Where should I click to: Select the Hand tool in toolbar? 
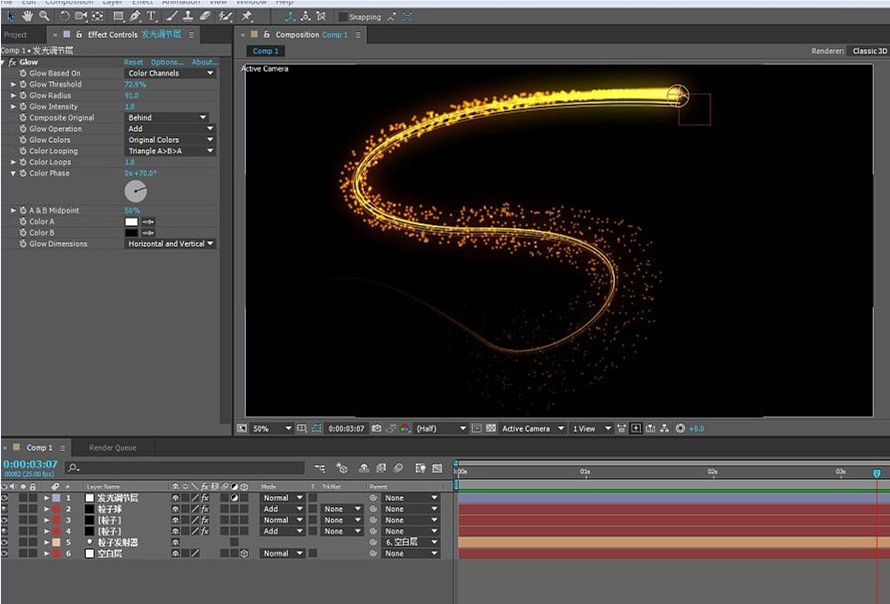coord(27,16)
